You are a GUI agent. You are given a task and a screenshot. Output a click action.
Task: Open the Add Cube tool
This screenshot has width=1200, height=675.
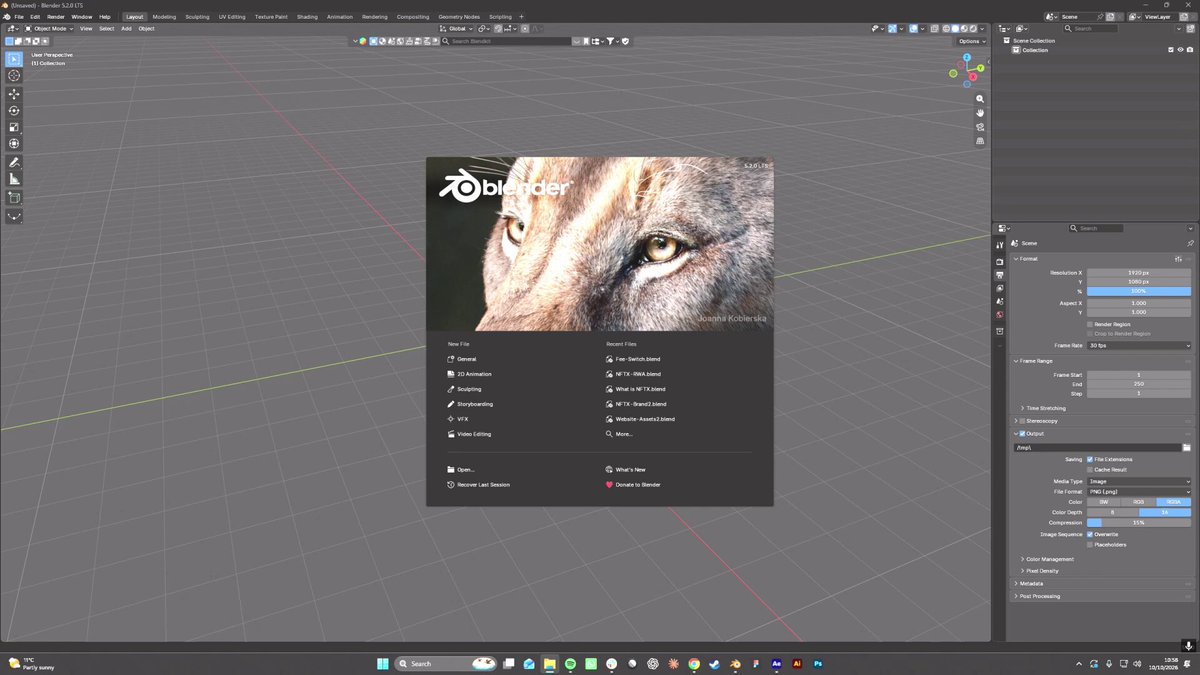coord(14,198)
